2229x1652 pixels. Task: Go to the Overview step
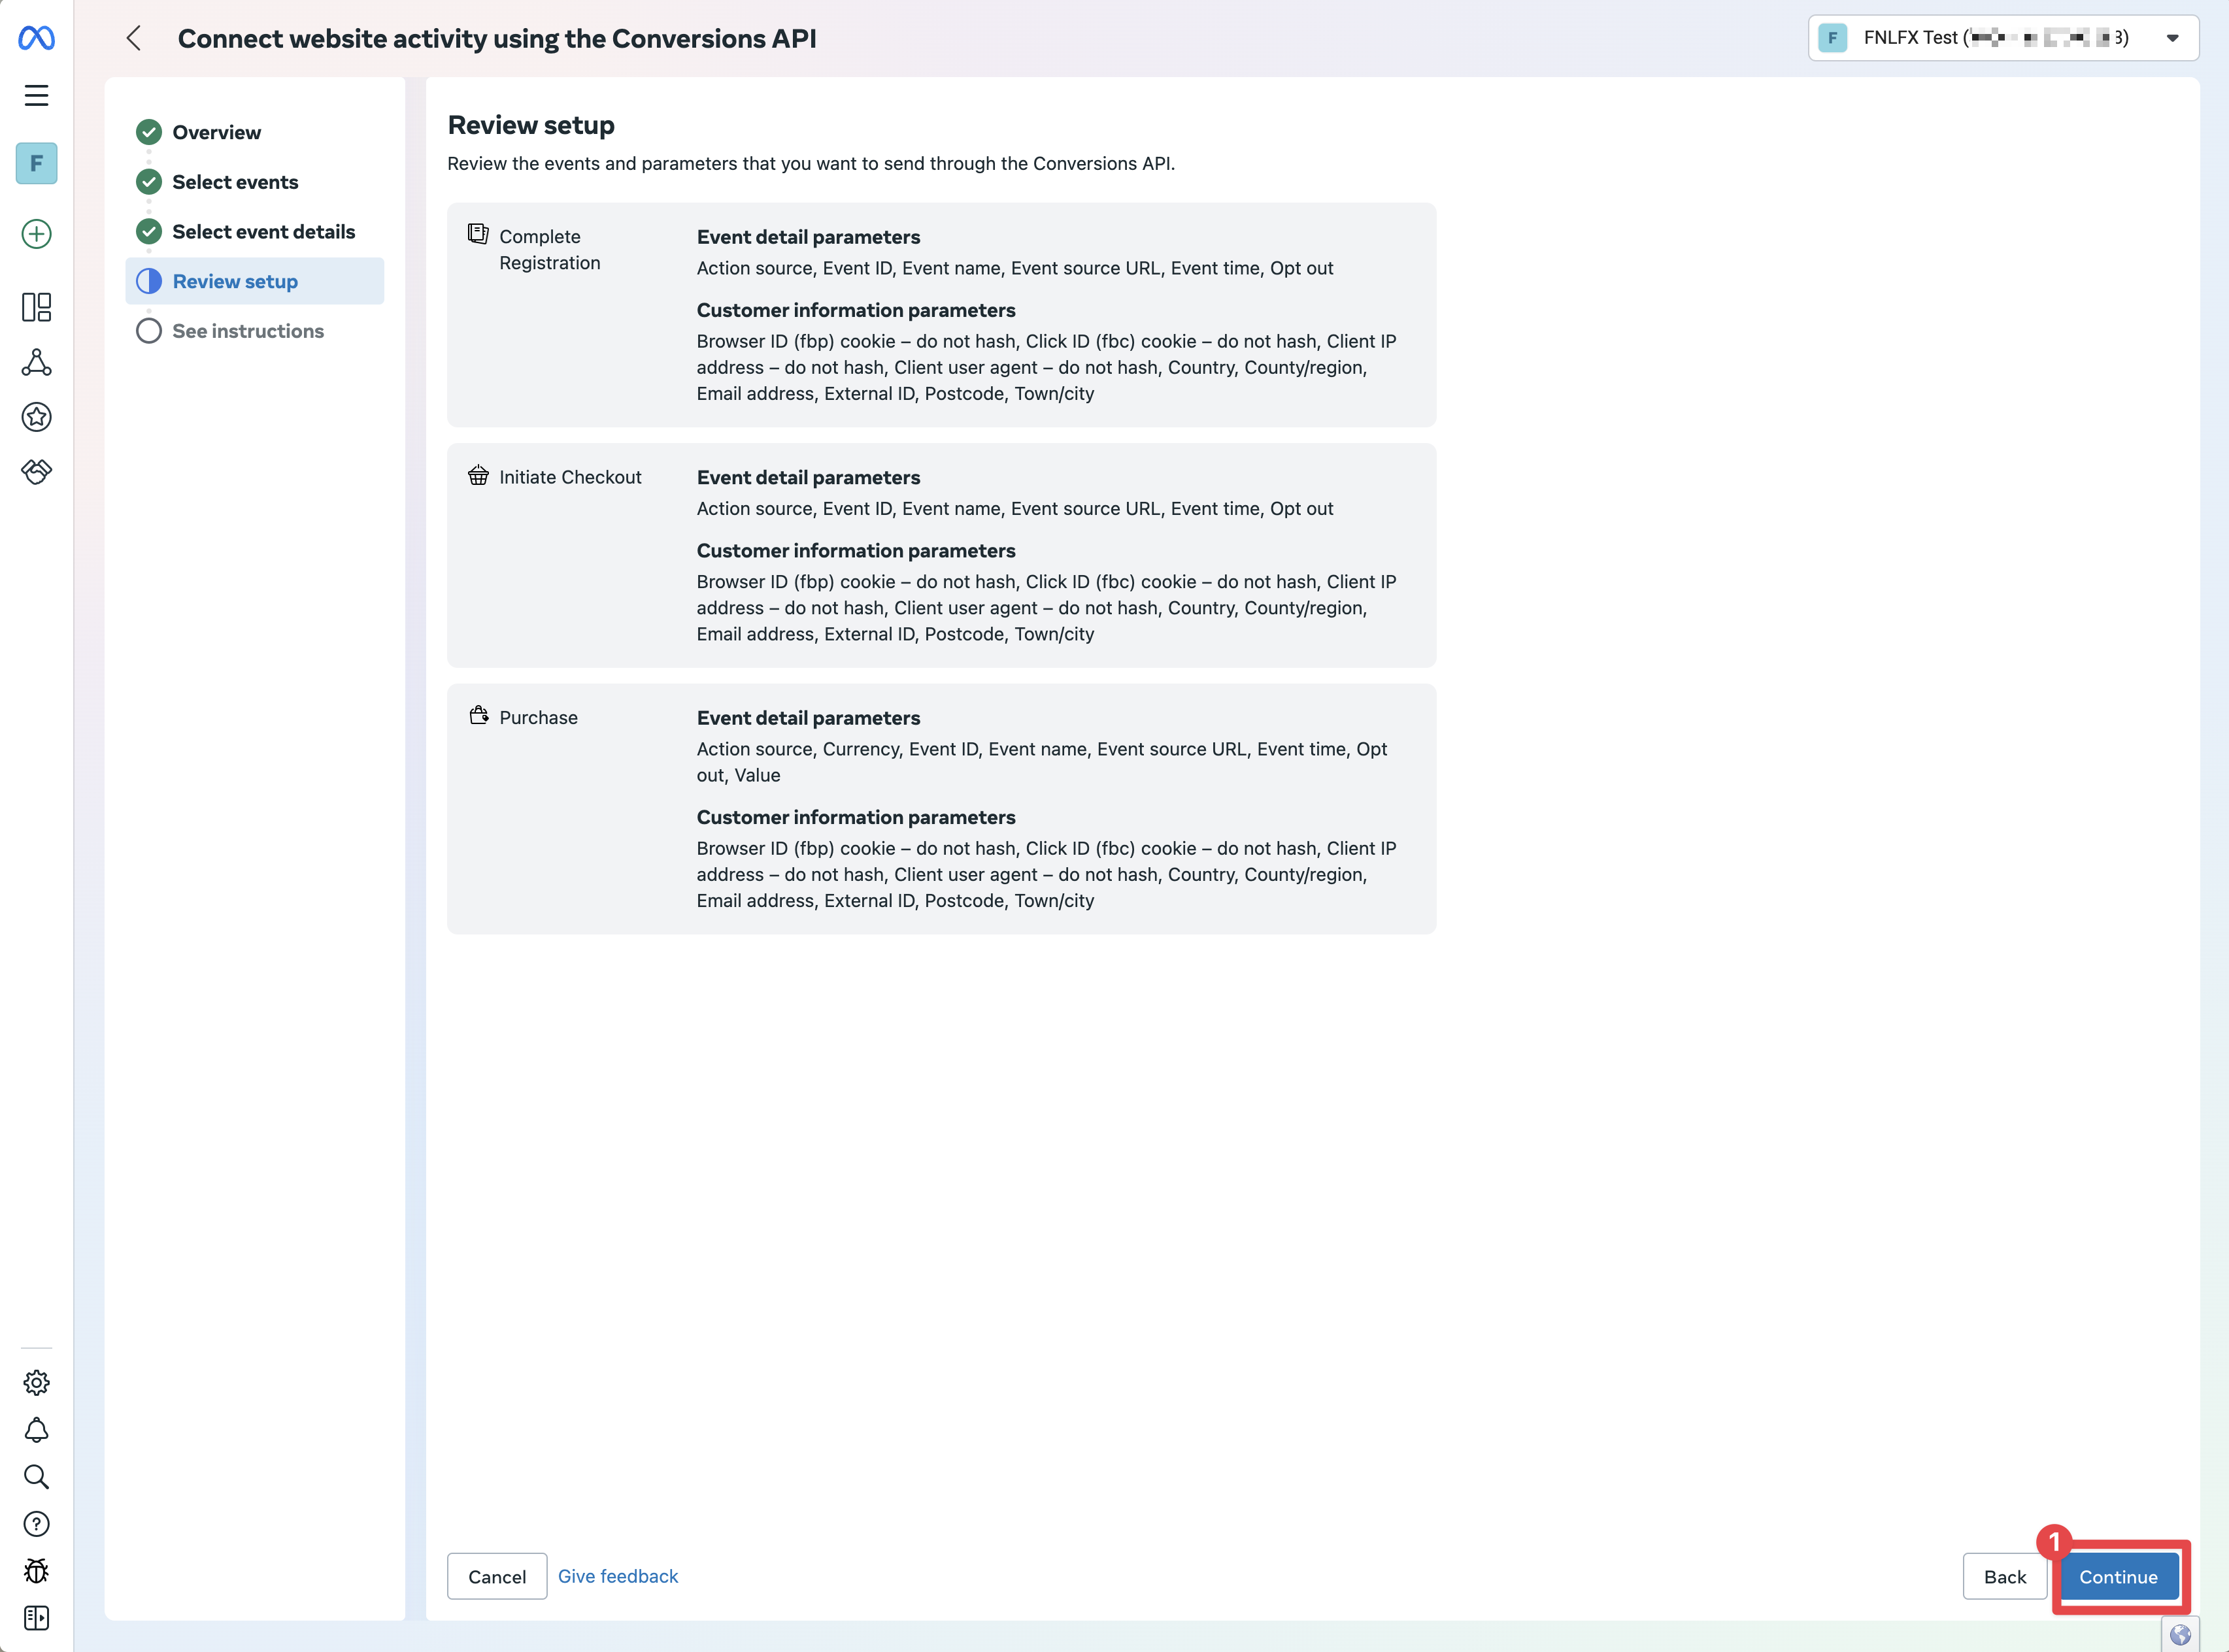[216, 132]
